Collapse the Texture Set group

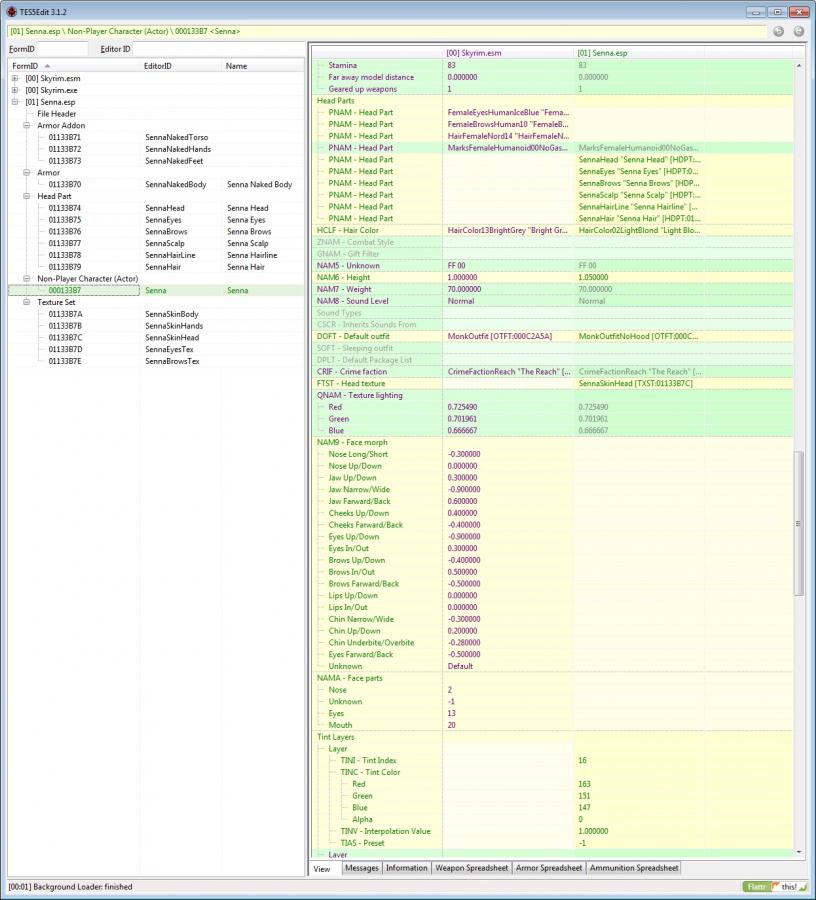pyautogui.click(x=27, y=302)
